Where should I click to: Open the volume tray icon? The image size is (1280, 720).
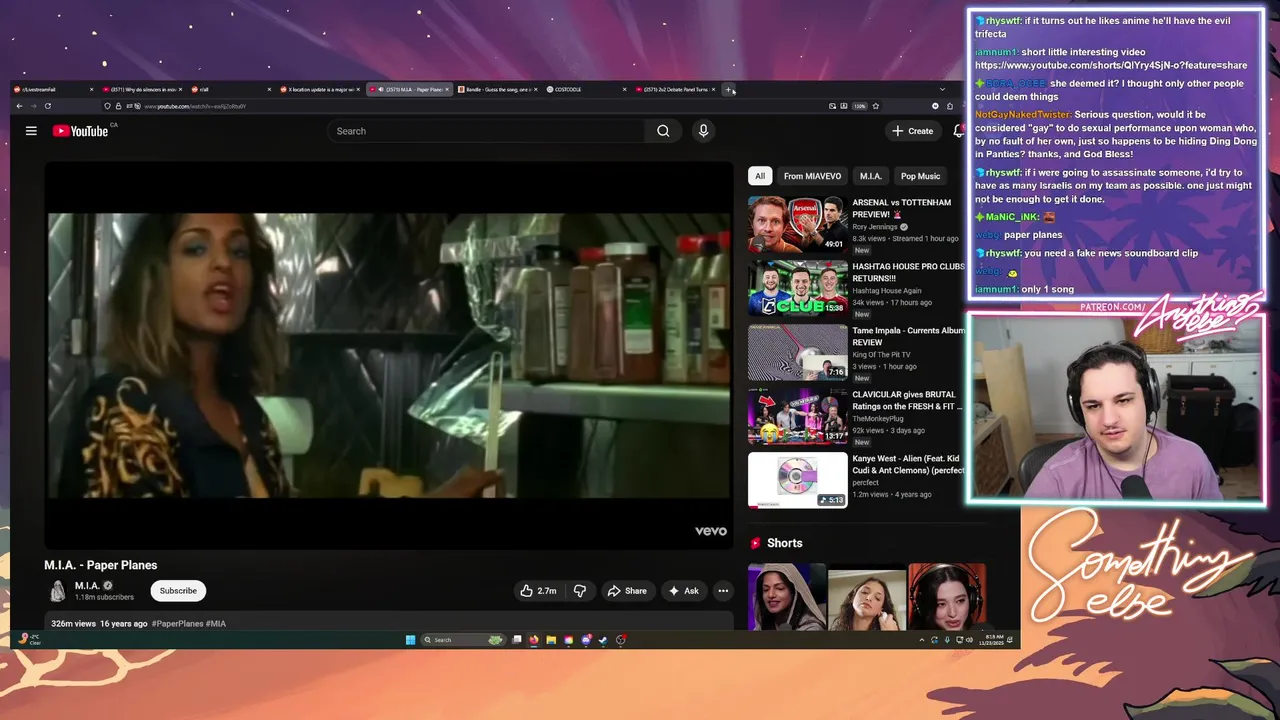pos(969,640)
